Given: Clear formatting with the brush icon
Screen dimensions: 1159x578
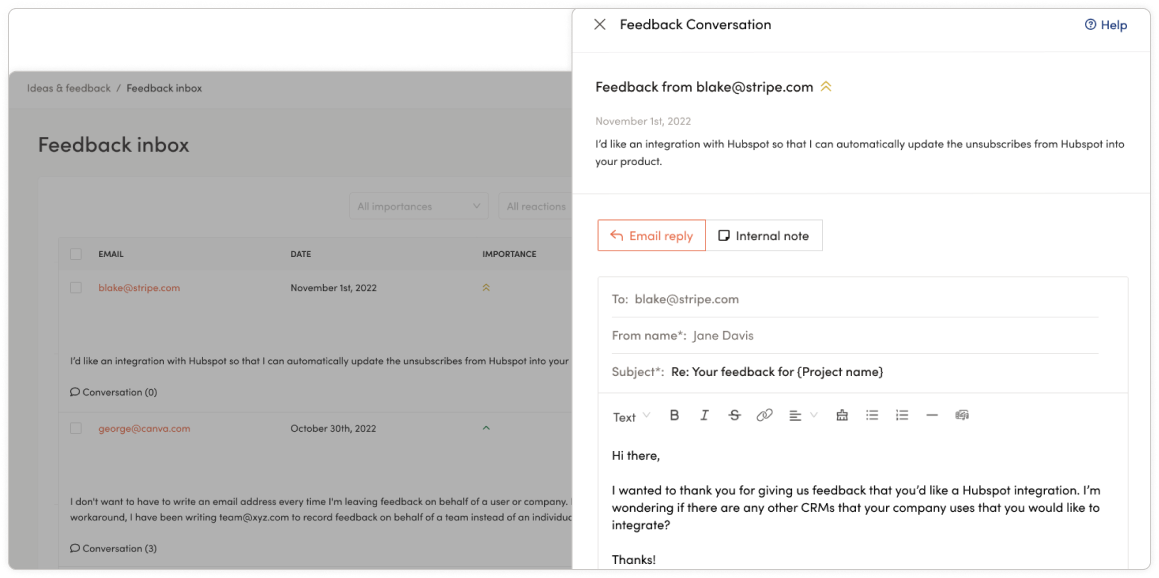Looking at the screenshot, I should [x=841, y=416].
